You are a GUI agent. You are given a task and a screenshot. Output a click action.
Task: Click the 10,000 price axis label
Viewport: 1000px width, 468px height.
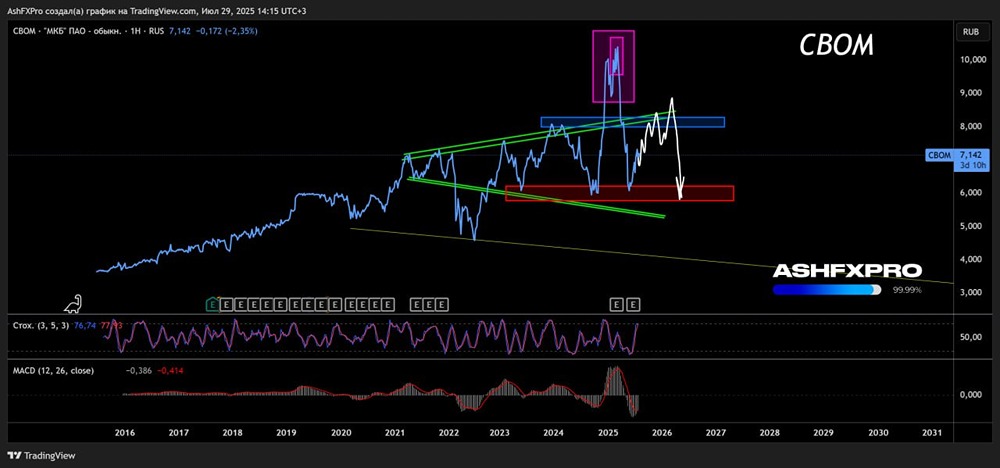tap(974, 60)
